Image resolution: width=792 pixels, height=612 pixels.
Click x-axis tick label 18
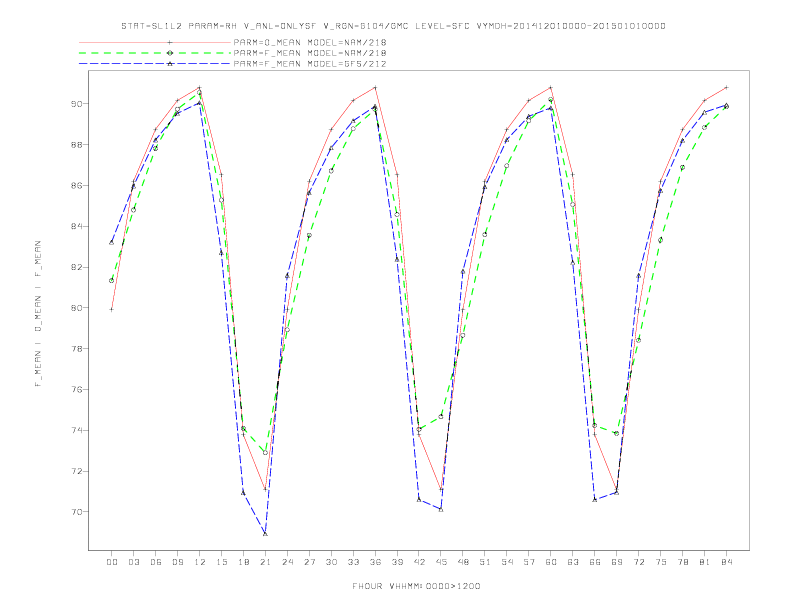point(243,562)
